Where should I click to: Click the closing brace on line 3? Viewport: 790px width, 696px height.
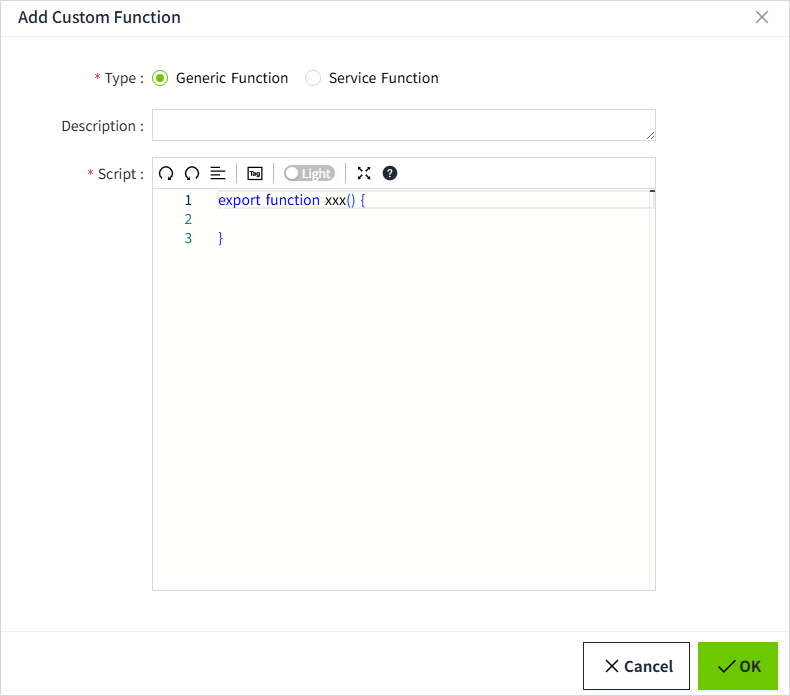pyautogui.click(x=221, y=238)
